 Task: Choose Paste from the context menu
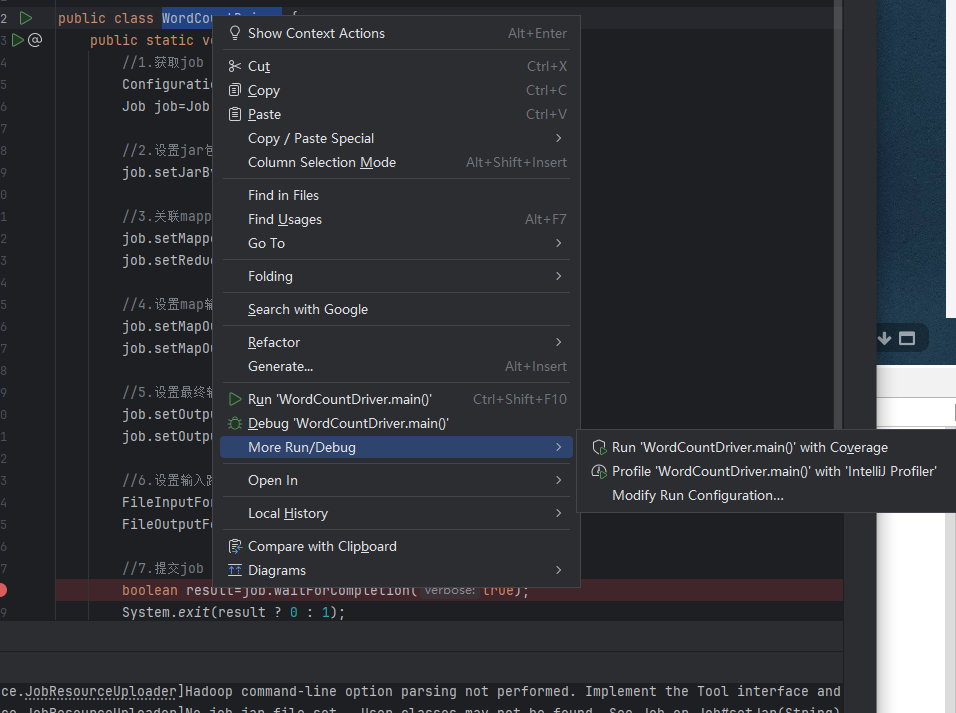396,114
